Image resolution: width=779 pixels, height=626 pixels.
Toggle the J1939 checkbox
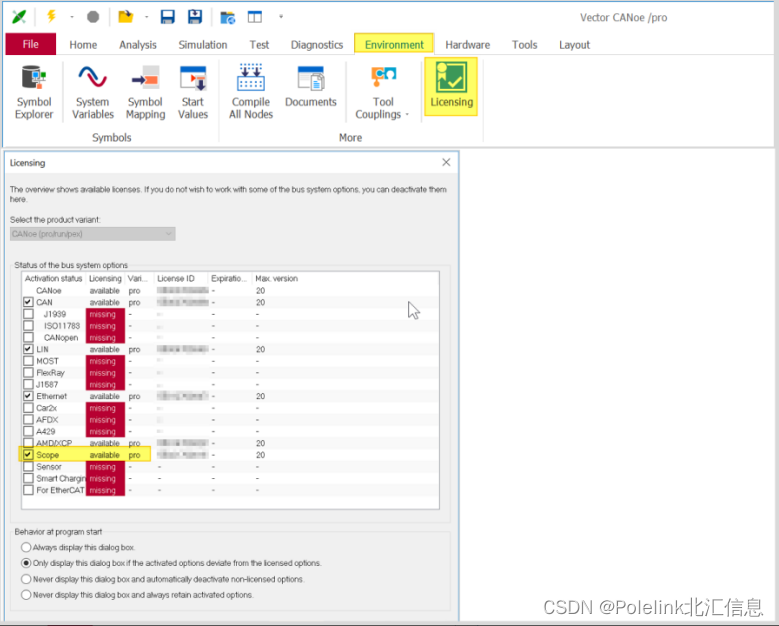[x=28, y=314]
